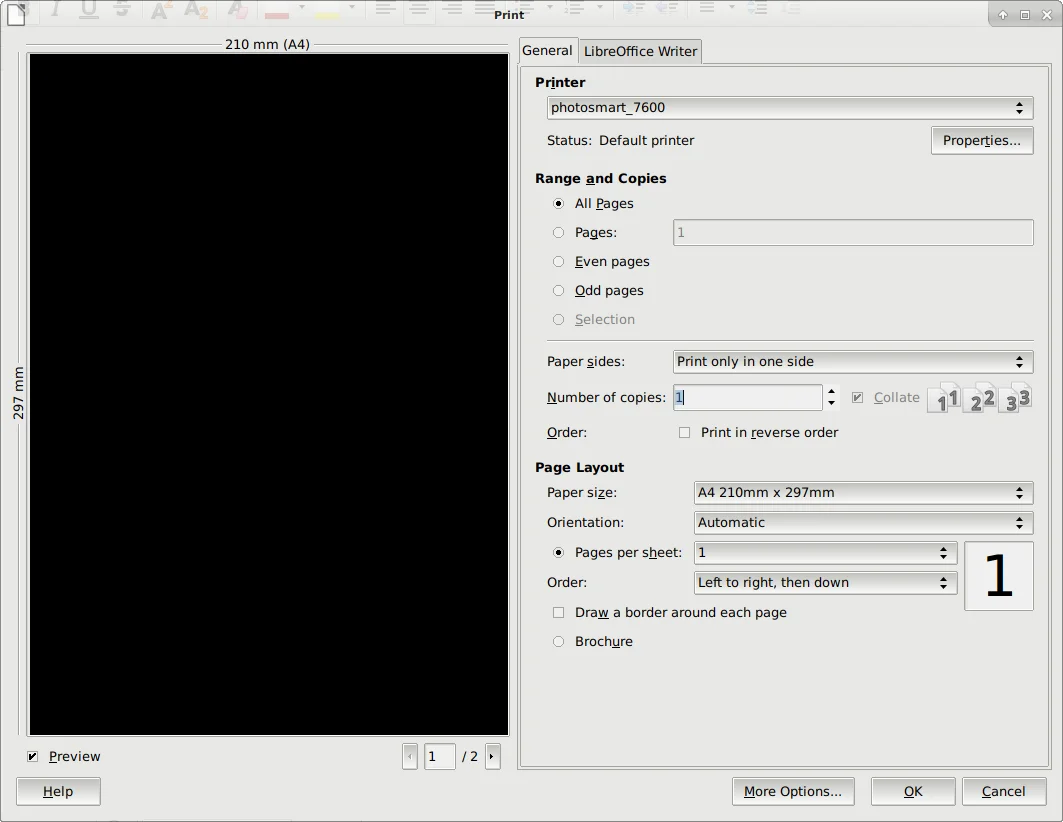
Task: Go to next preview page arrow
Action: point(493,756)
